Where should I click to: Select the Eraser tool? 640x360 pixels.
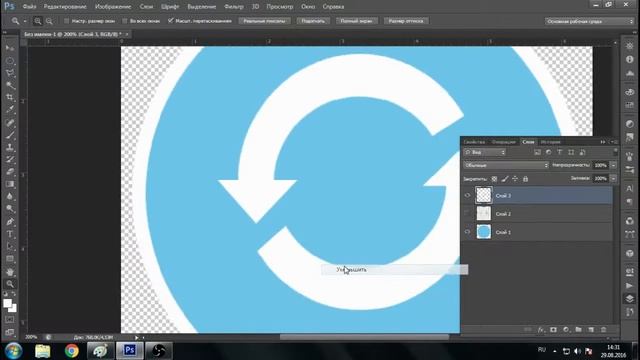pos(10,172)
